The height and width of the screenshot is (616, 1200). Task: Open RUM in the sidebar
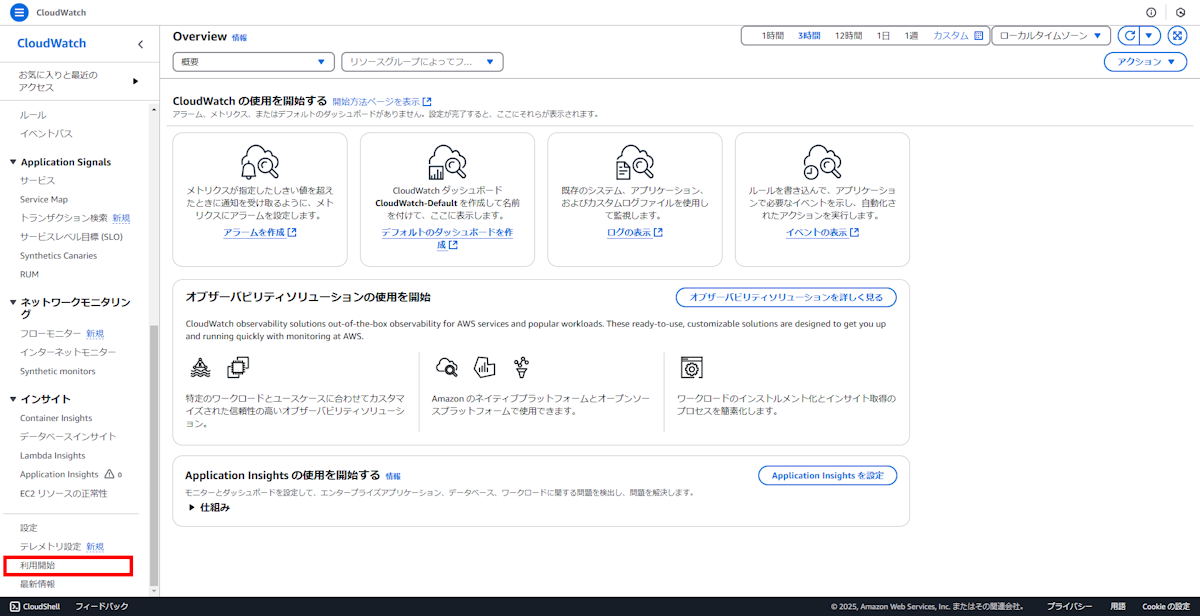tap(30, 274)
